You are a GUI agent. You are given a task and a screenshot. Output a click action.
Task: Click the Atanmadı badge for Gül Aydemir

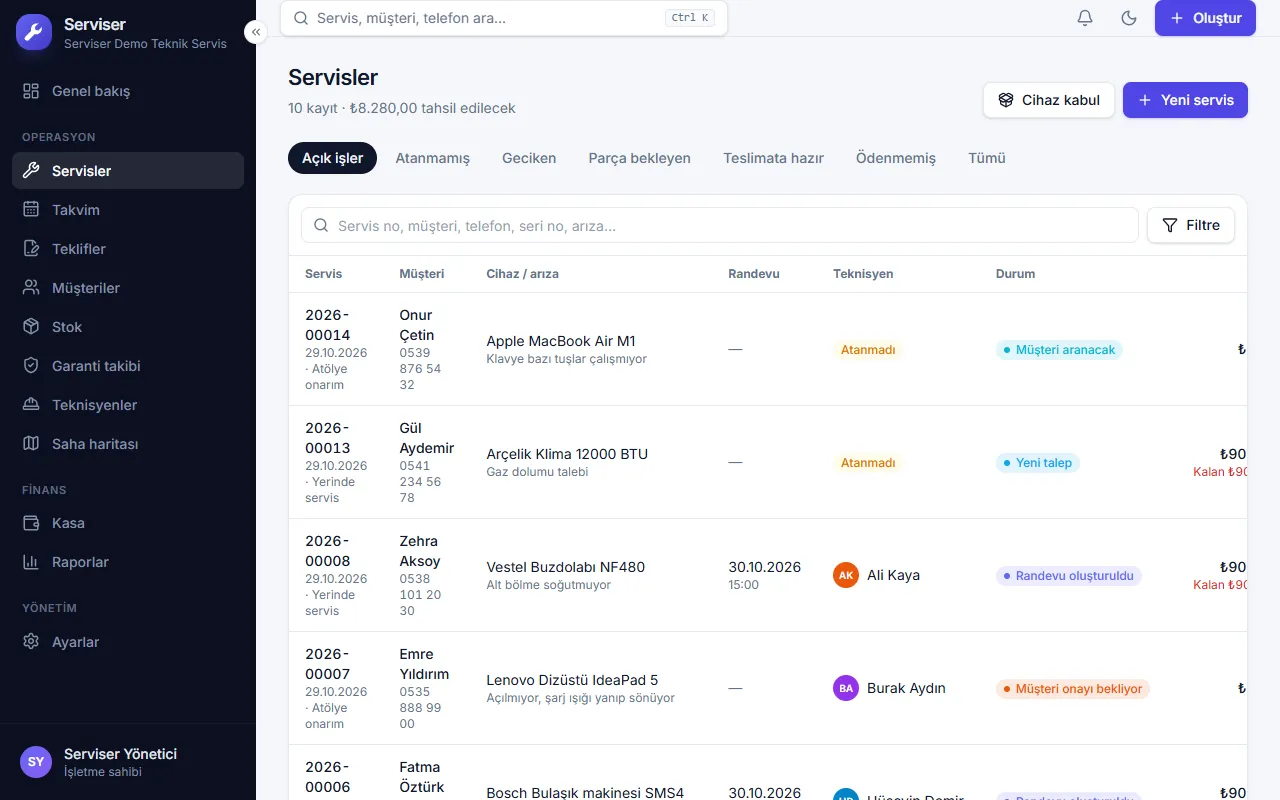(x=868, y=463)
